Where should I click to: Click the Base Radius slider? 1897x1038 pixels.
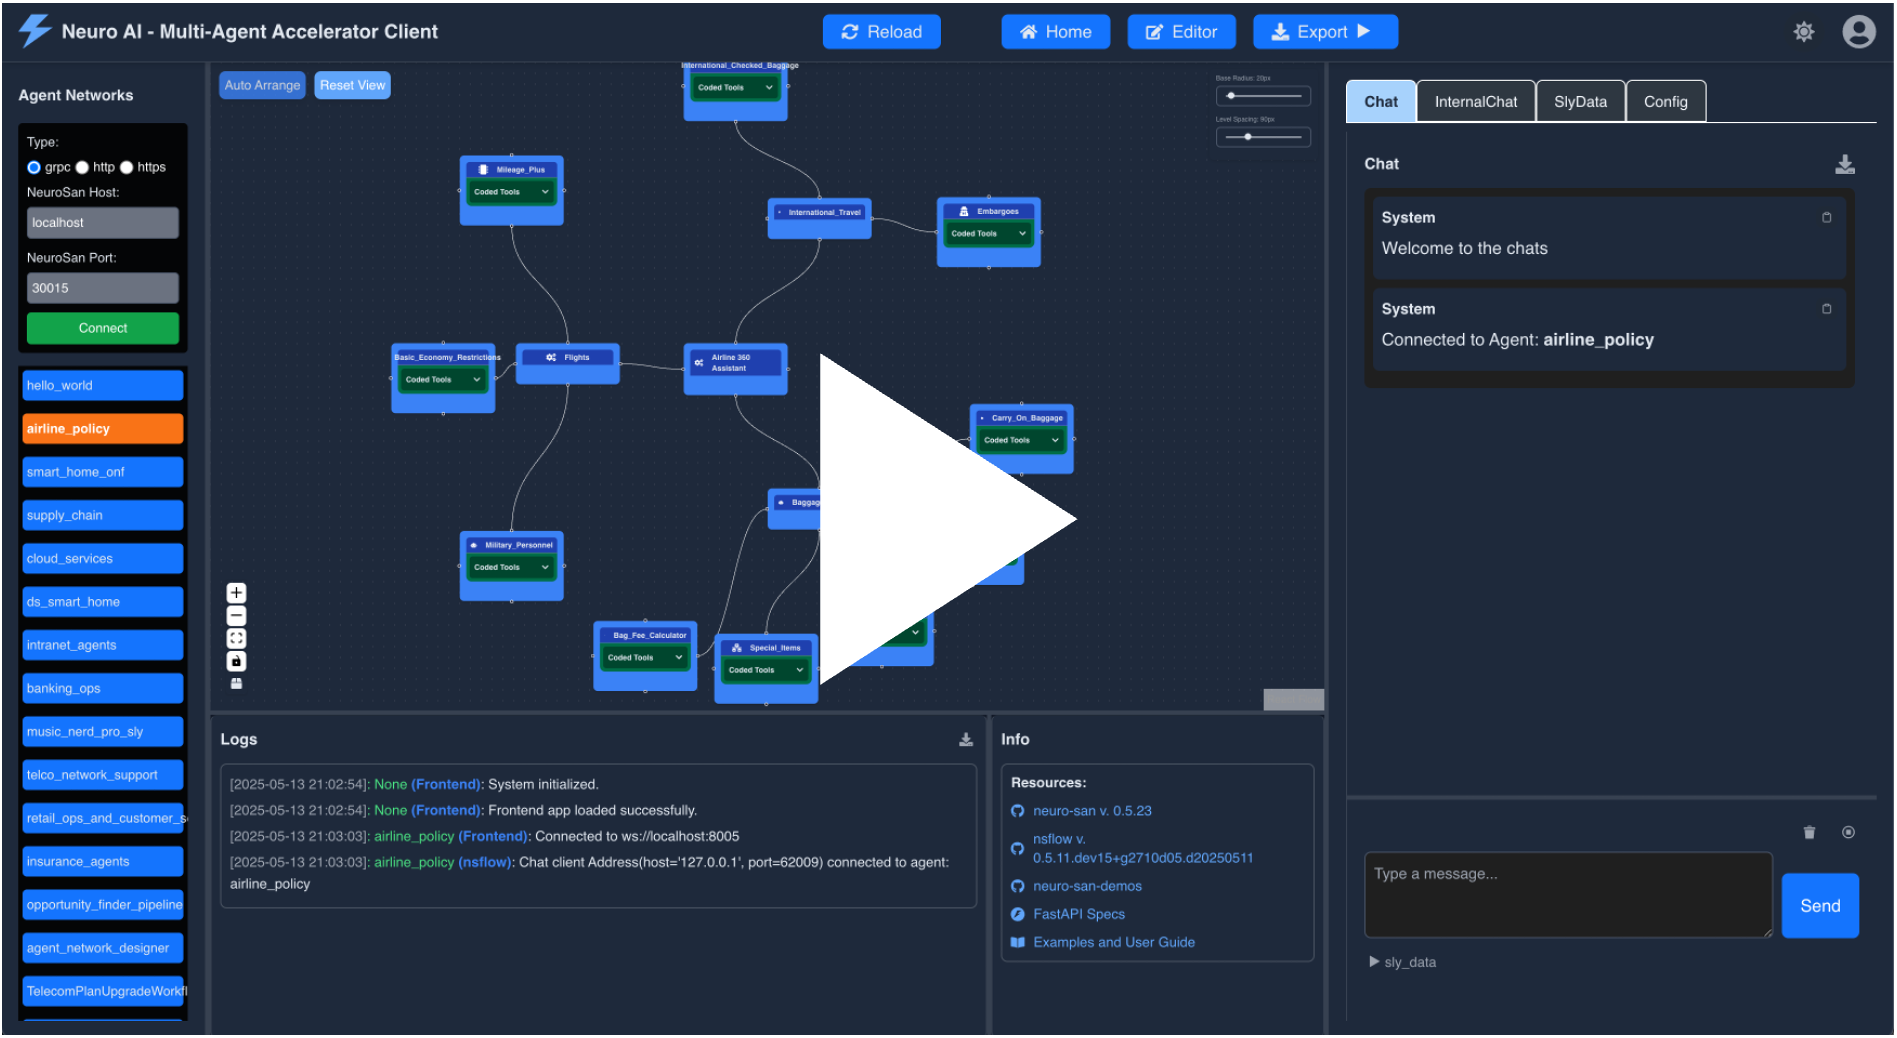[x=1263, y=96]
